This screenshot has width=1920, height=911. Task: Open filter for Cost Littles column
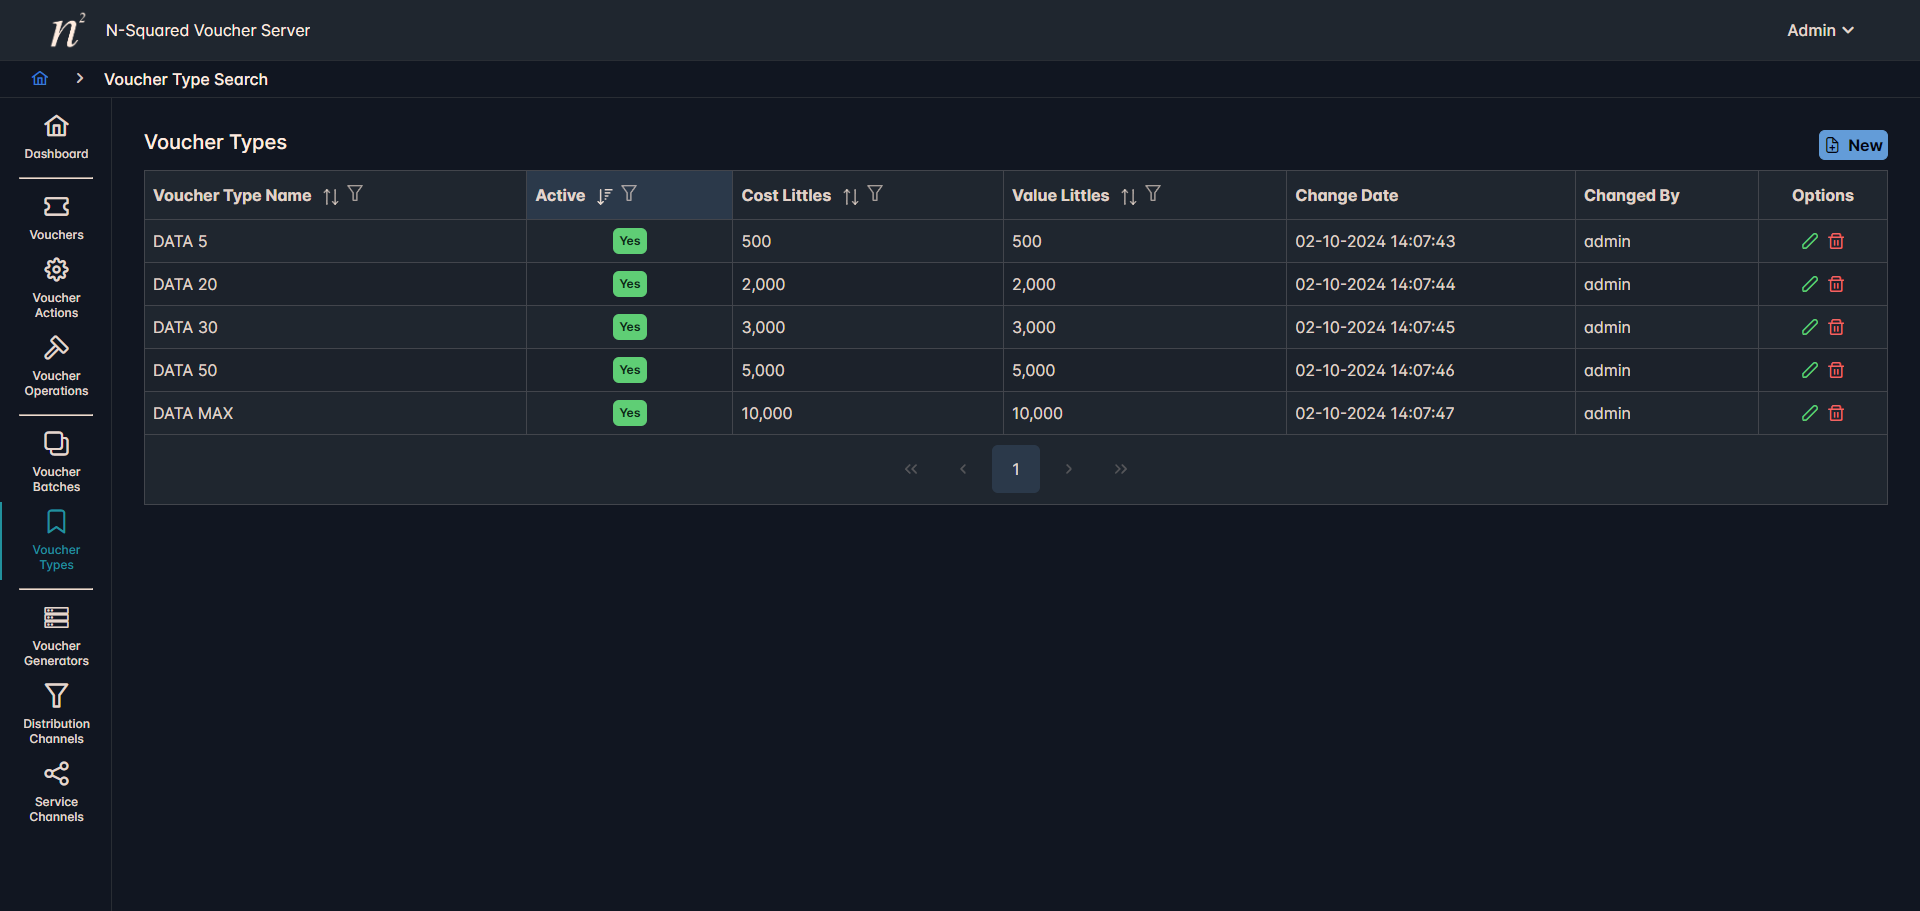[875, 195]
